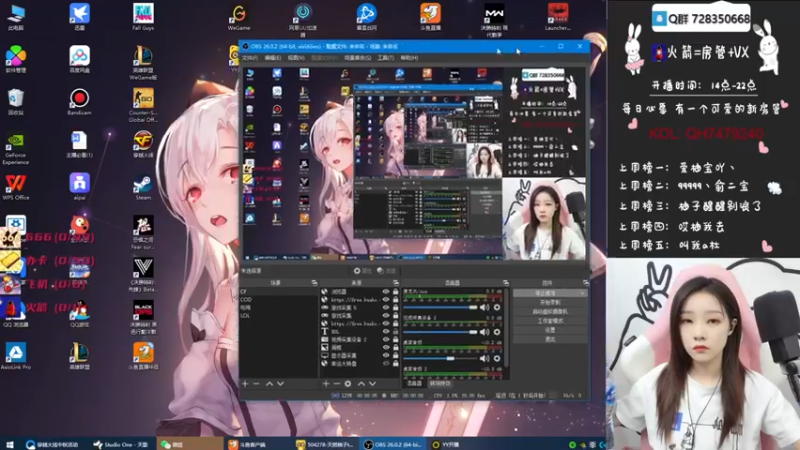Adjust the 麦克风/Aux volume slider

tap(440, 307)
